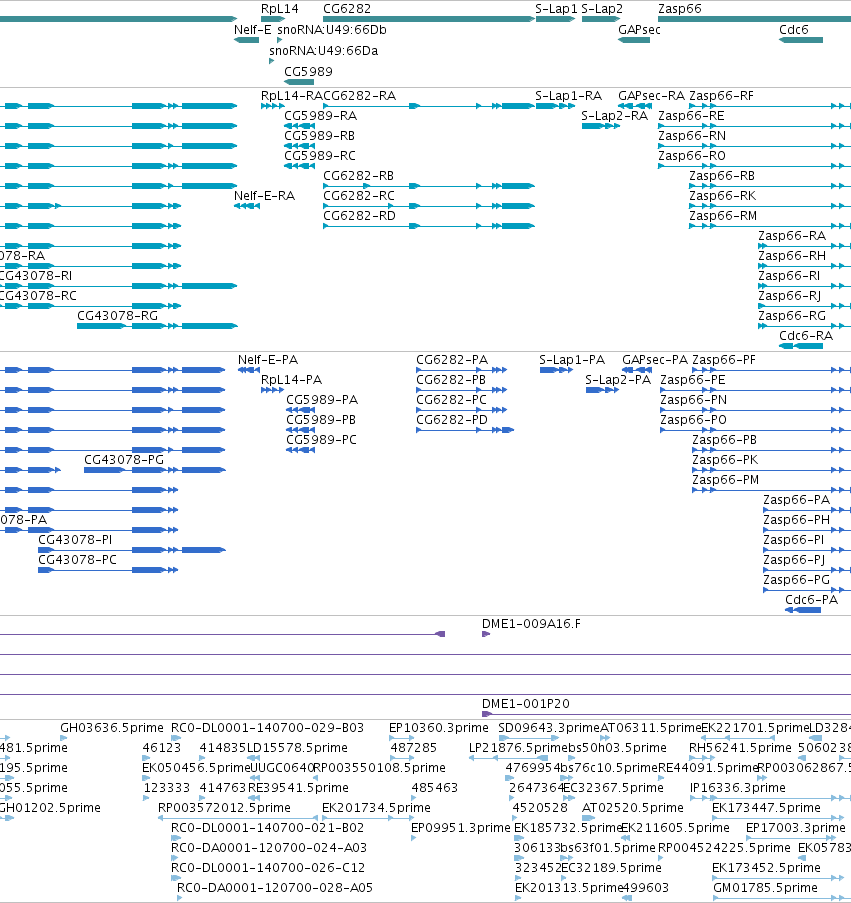Screen dimensions: 851x903
Task: Click the Zasp66-PK protein label
Action: click(x=725, y=460)
